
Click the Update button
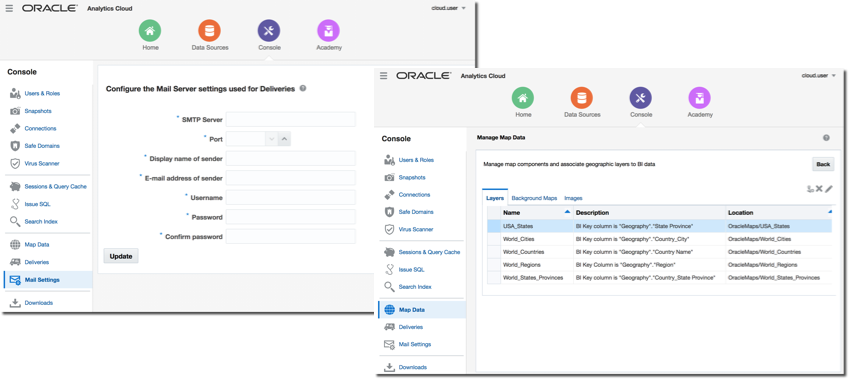click(121, 256)
